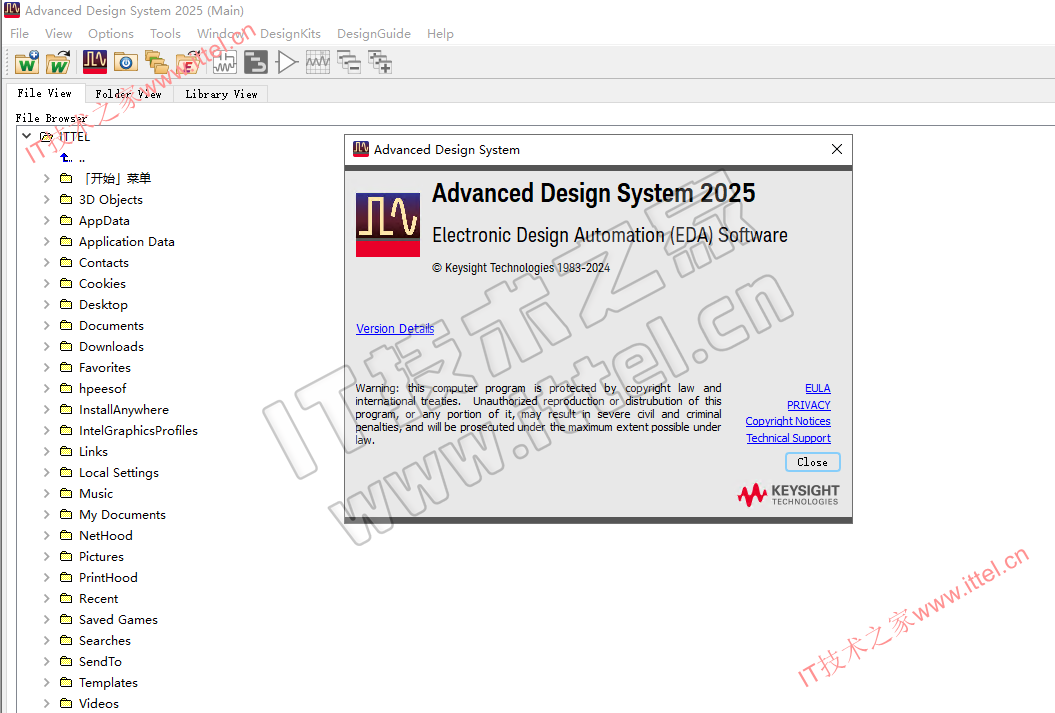
Task: Click the folder icon beside Links
Action: coord(66,451)
